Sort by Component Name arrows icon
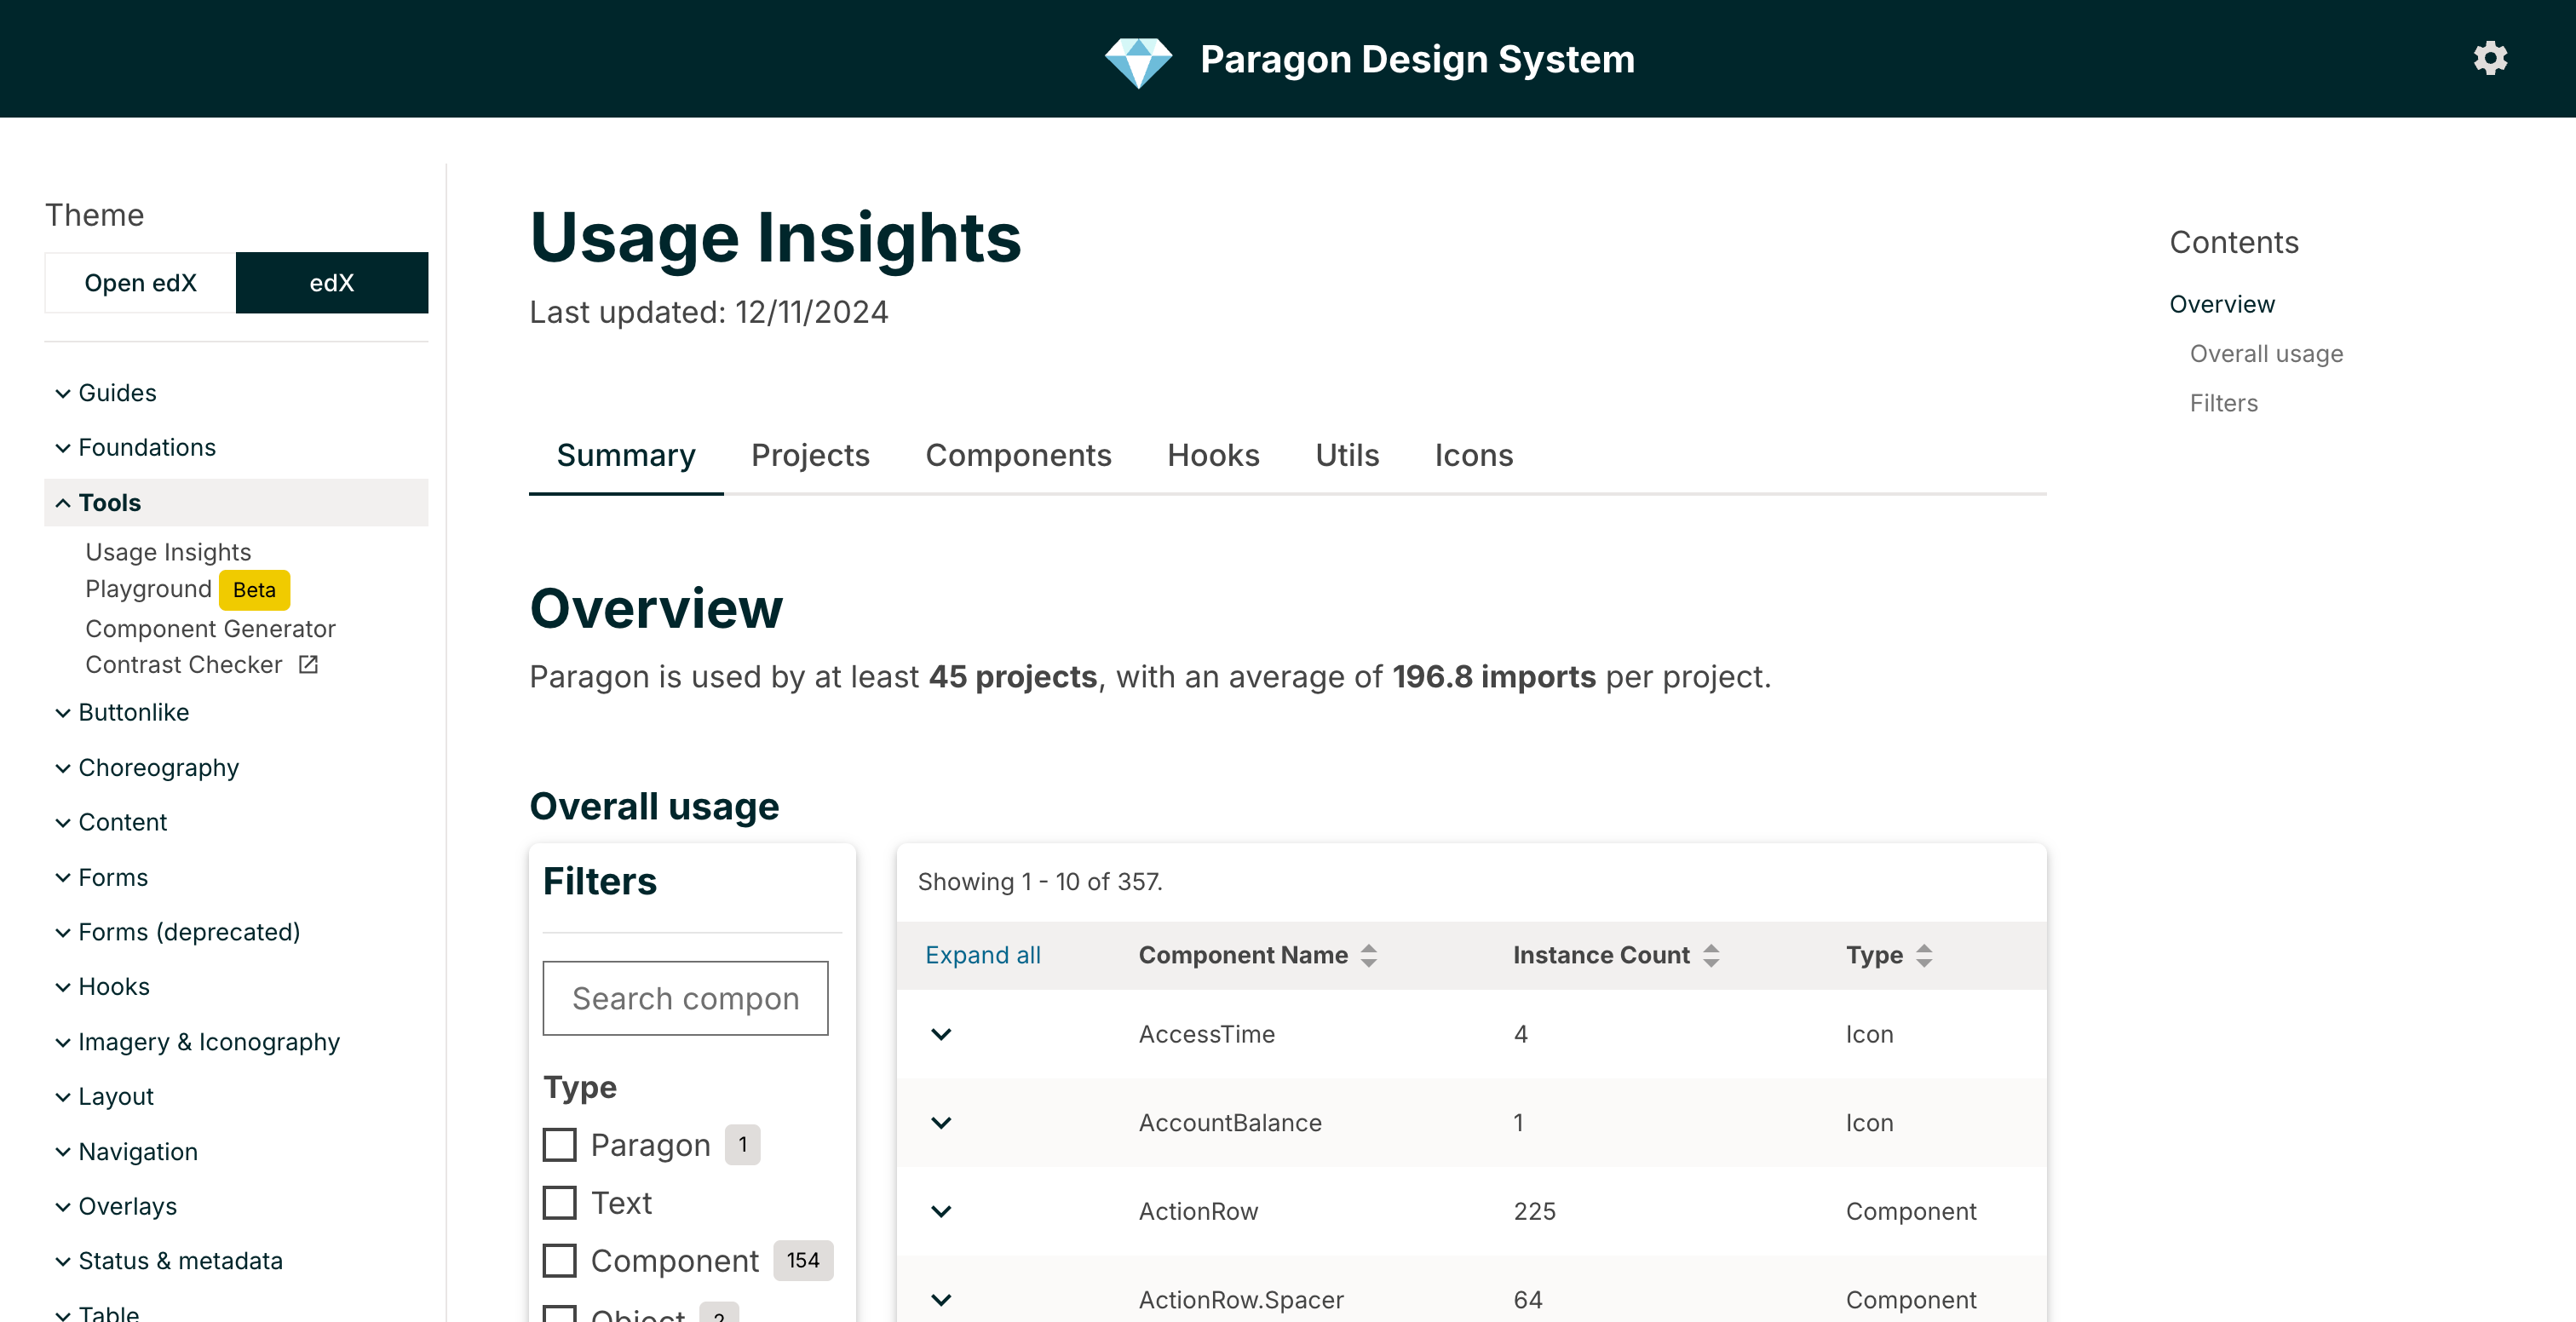Viewport: 2576px width, 1322px height. 1369,955
